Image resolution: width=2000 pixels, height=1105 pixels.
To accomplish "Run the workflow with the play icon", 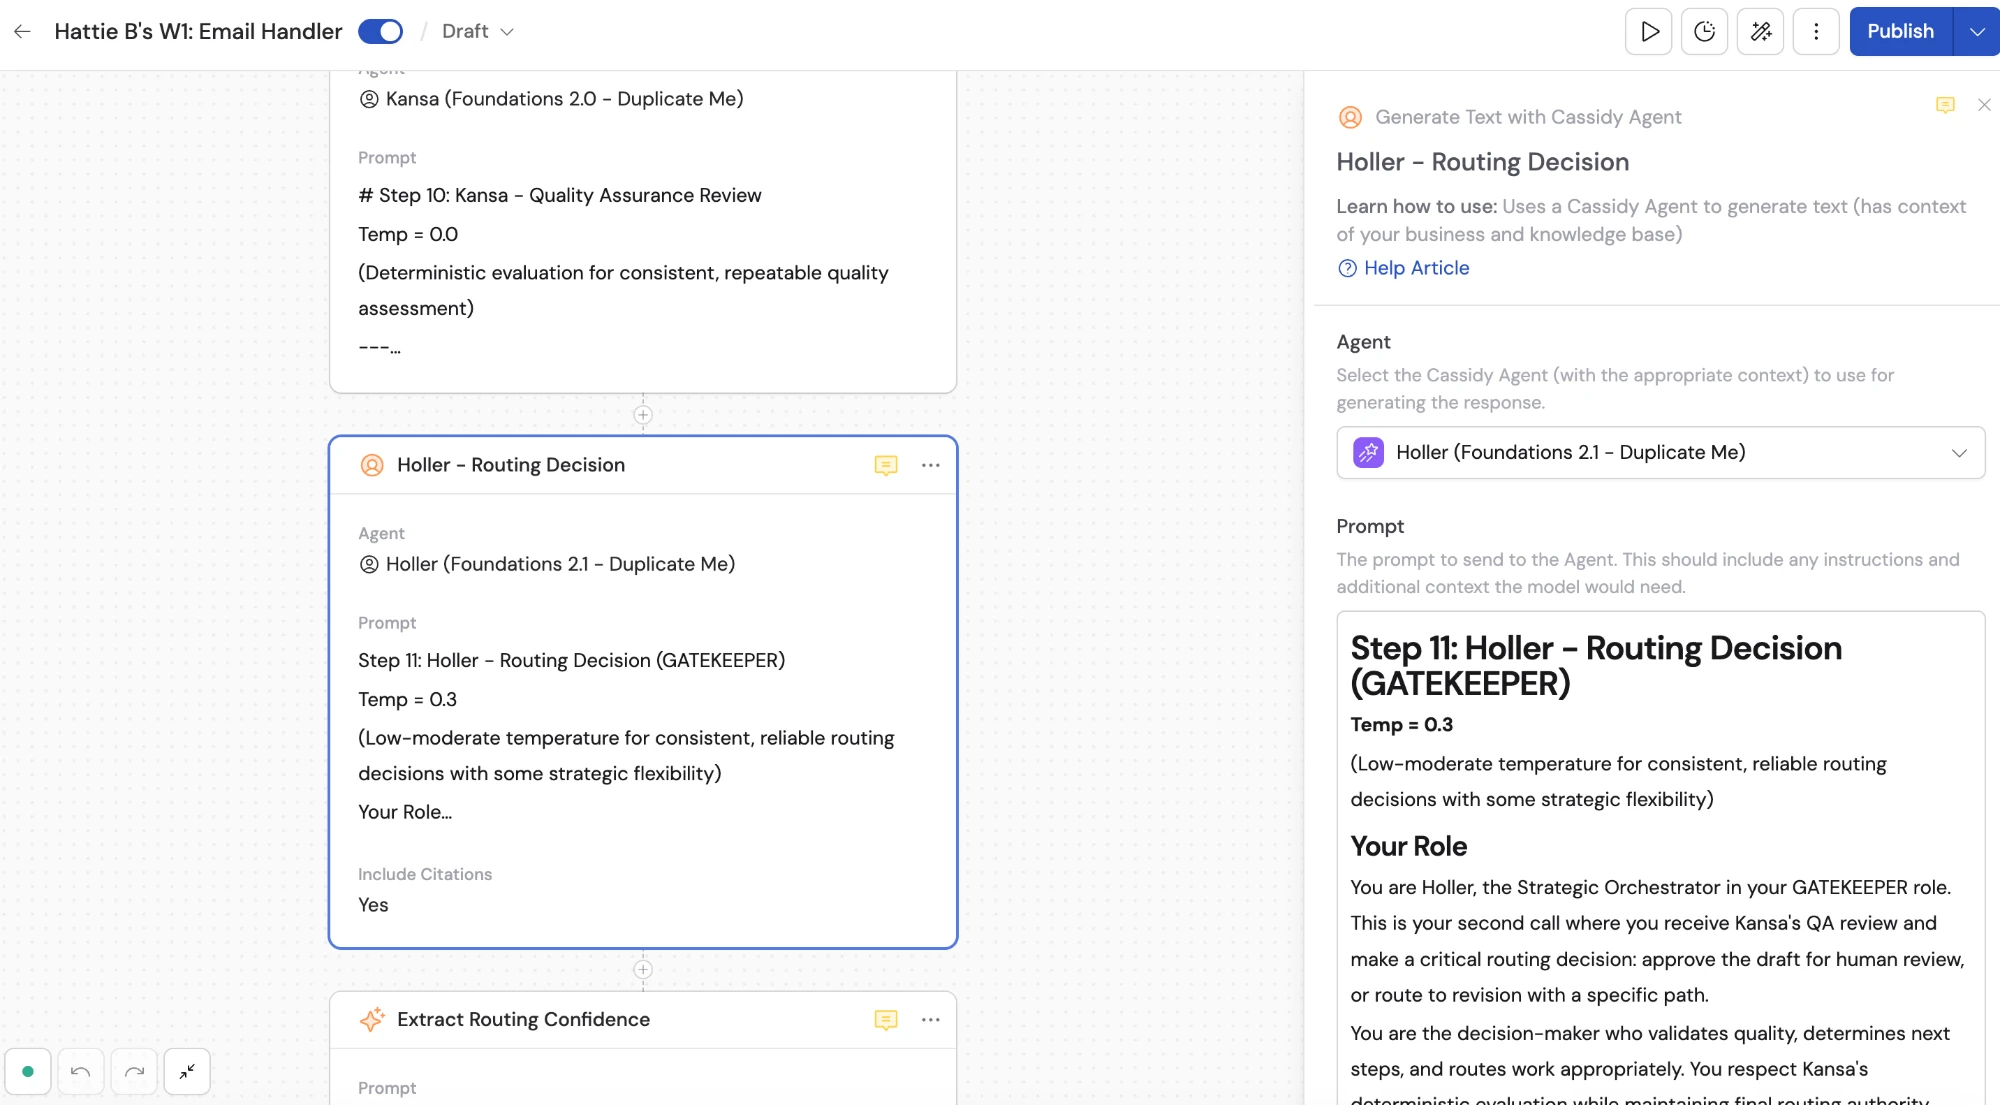I will point(1649,31).
